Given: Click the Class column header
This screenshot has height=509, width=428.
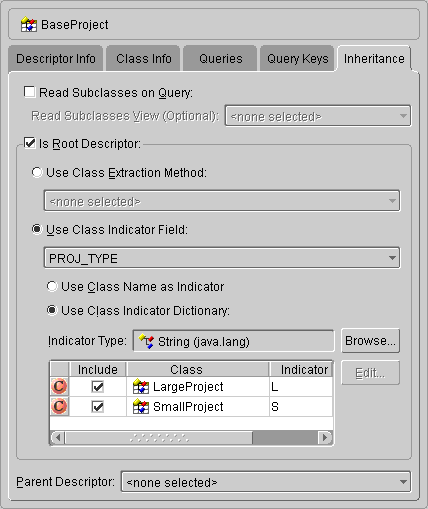Looking at the screenshot, I should [198, 369].
